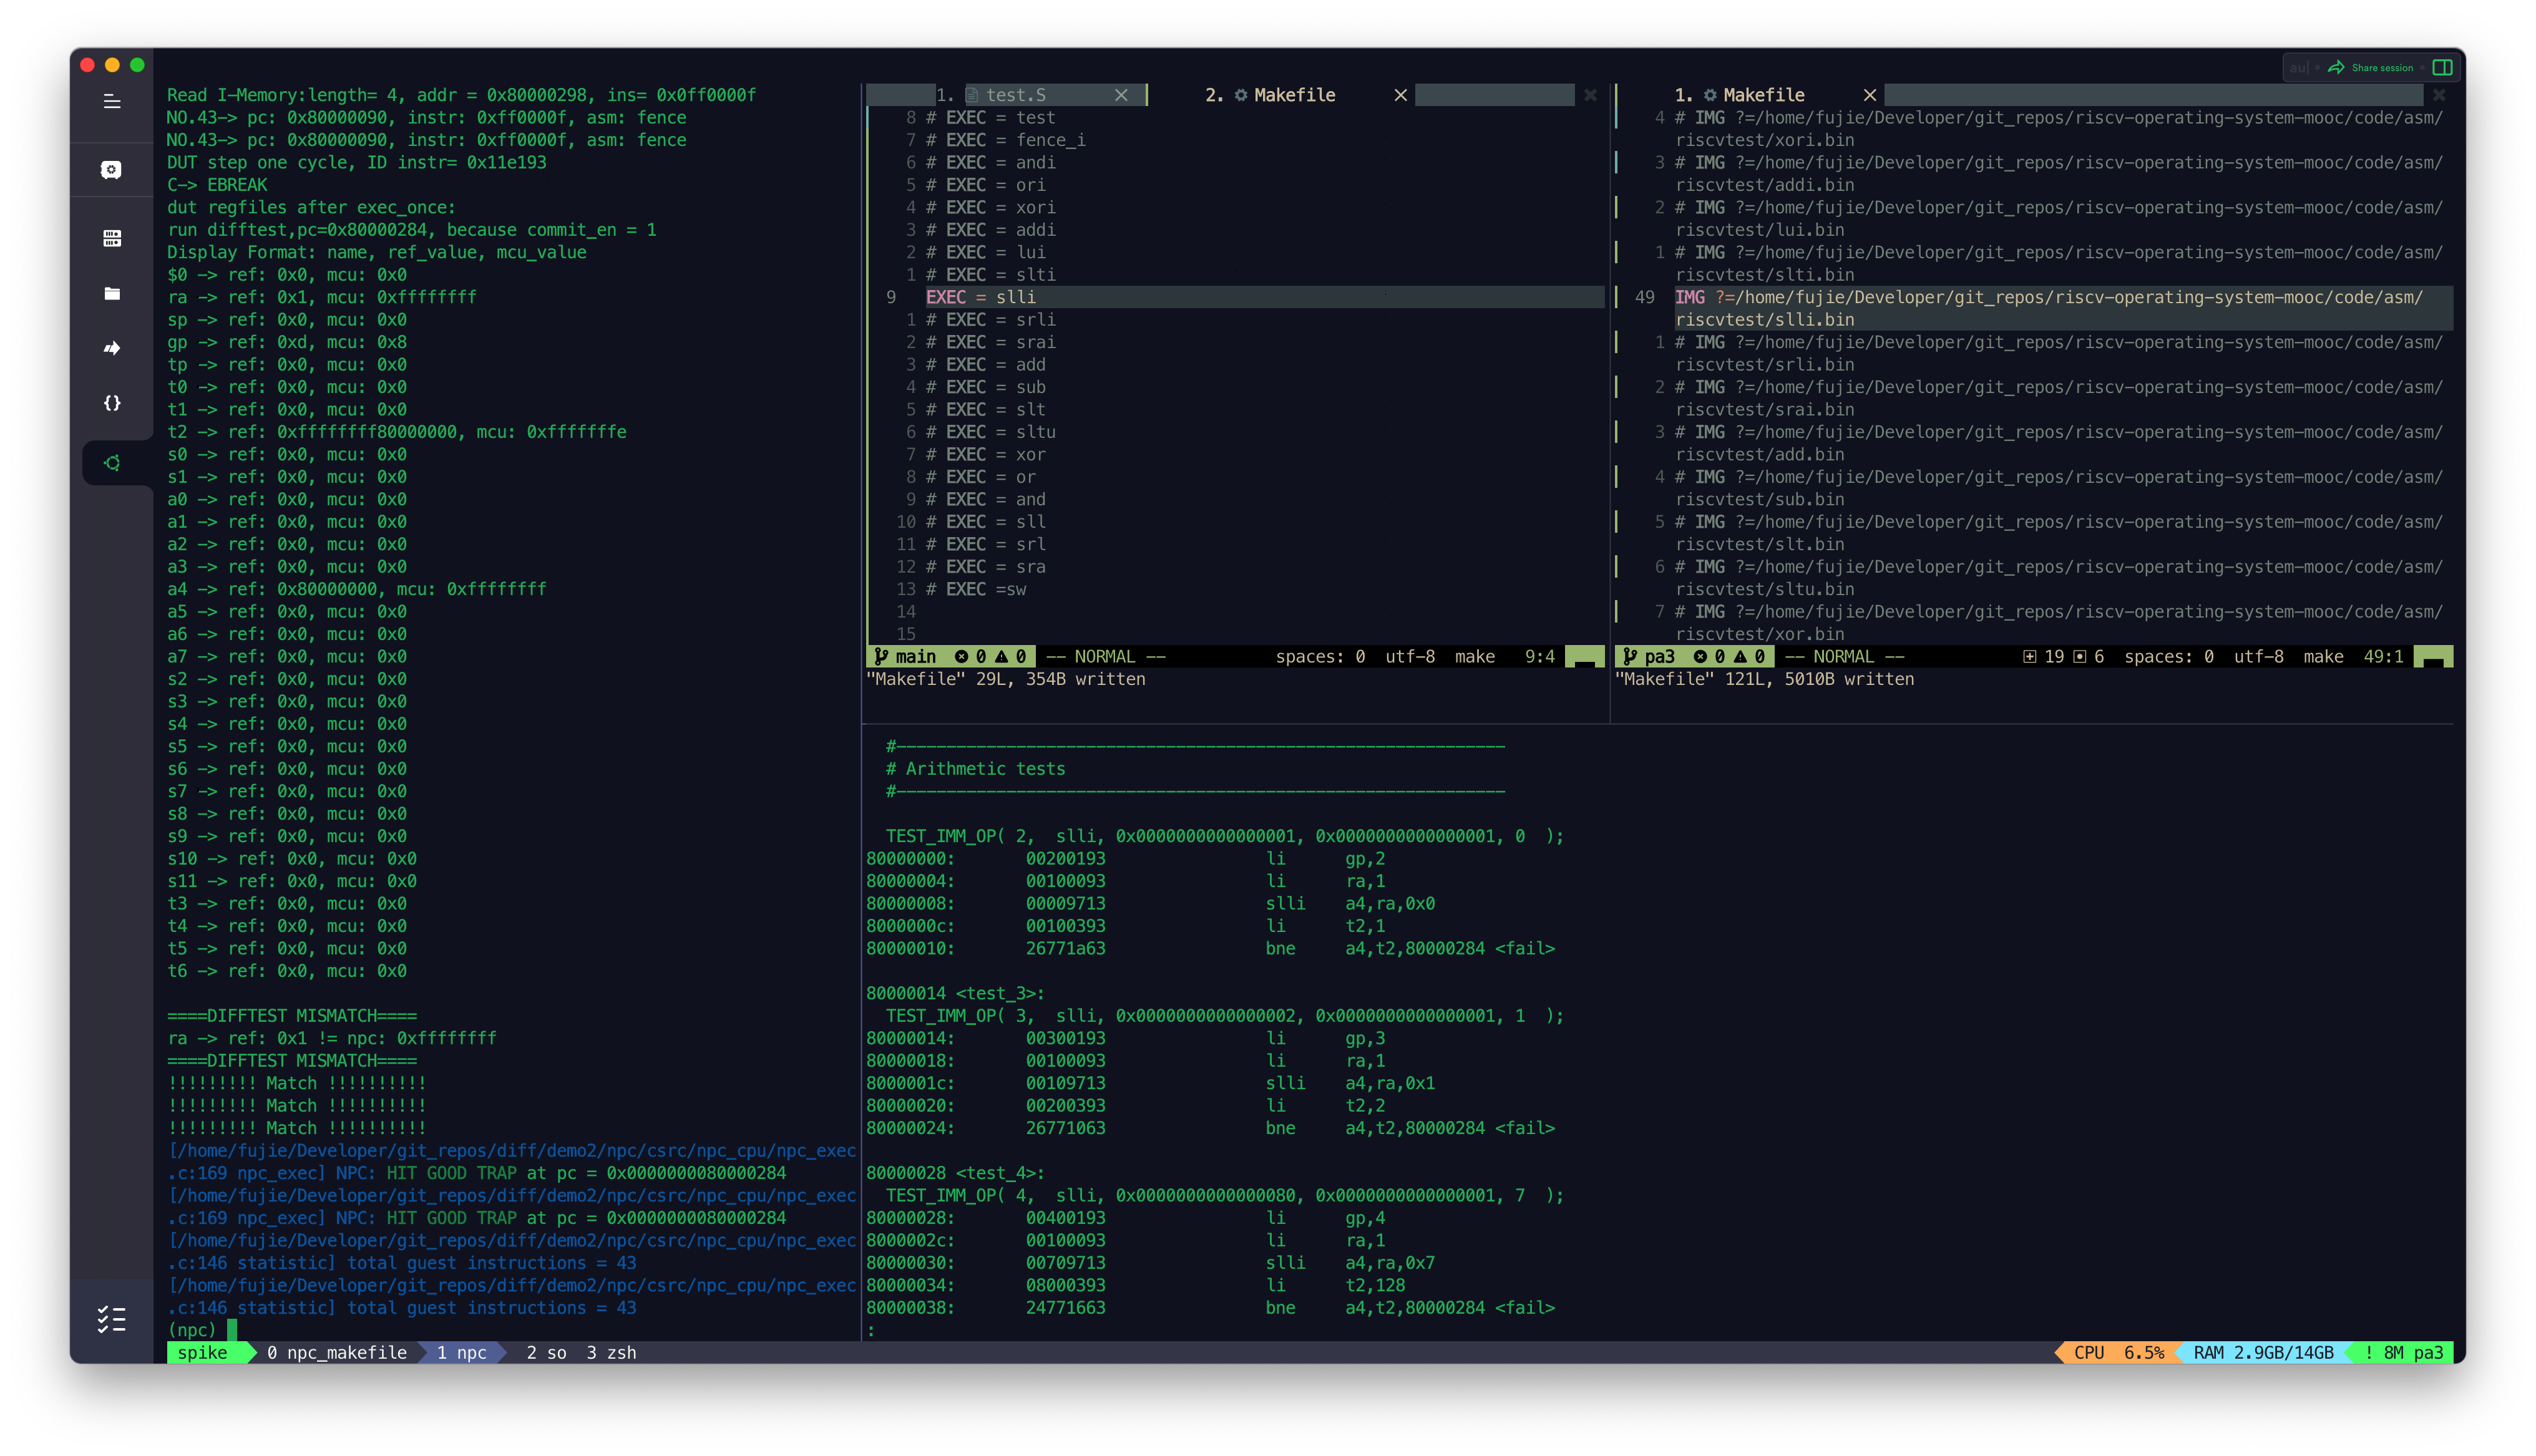Open the Hosts server icon in the sidebar
This screenshot has width=2536, height=1456.
pos(112,238)
